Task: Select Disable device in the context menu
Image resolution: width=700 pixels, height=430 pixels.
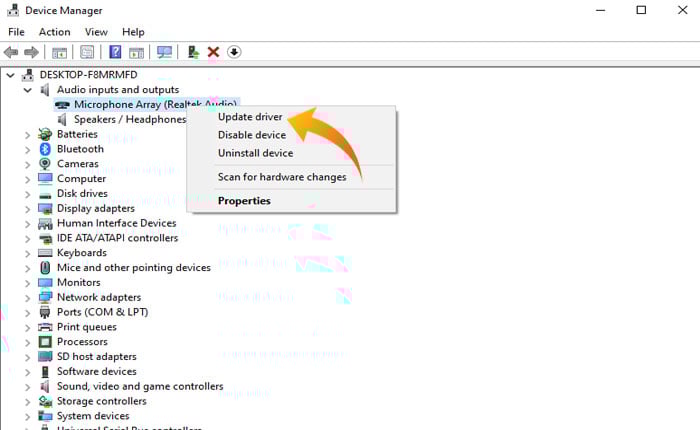Action: tap(252, 135)
